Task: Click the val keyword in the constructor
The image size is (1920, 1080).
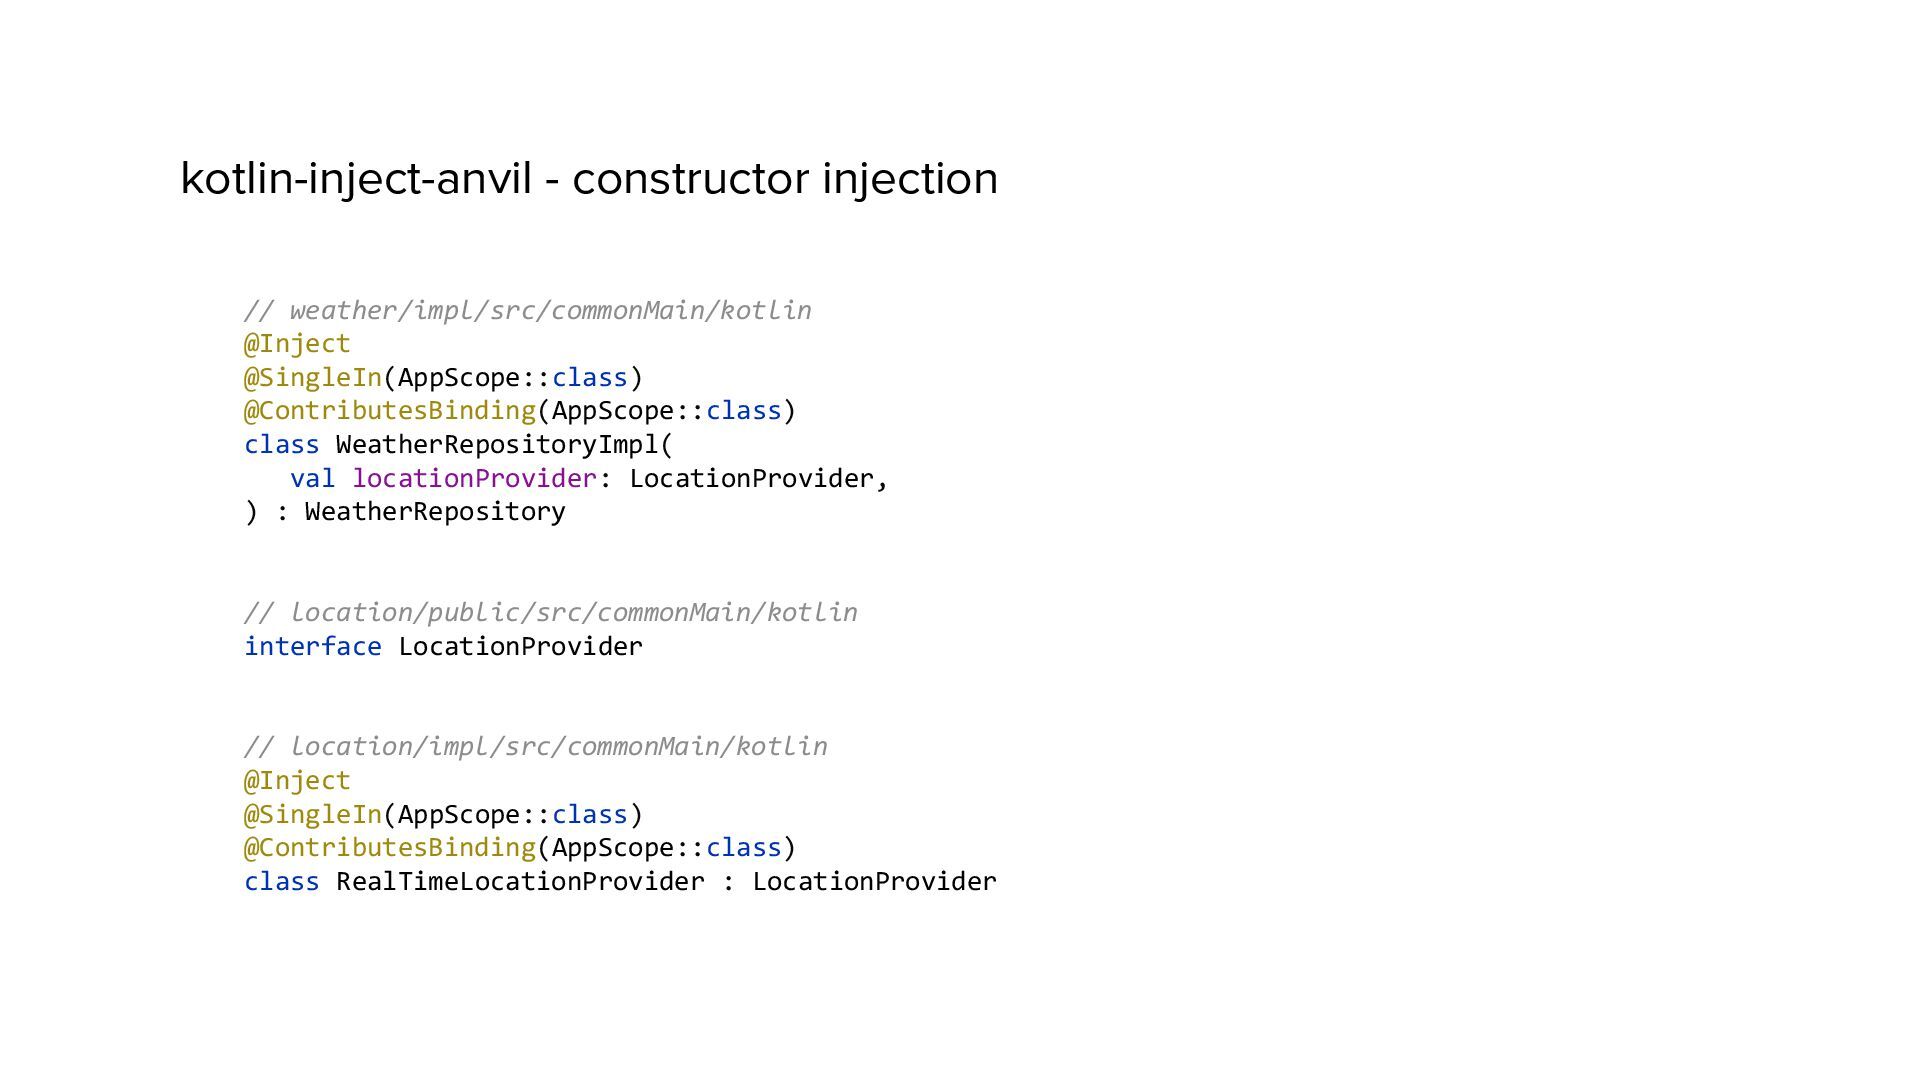Action: [312, 479]
